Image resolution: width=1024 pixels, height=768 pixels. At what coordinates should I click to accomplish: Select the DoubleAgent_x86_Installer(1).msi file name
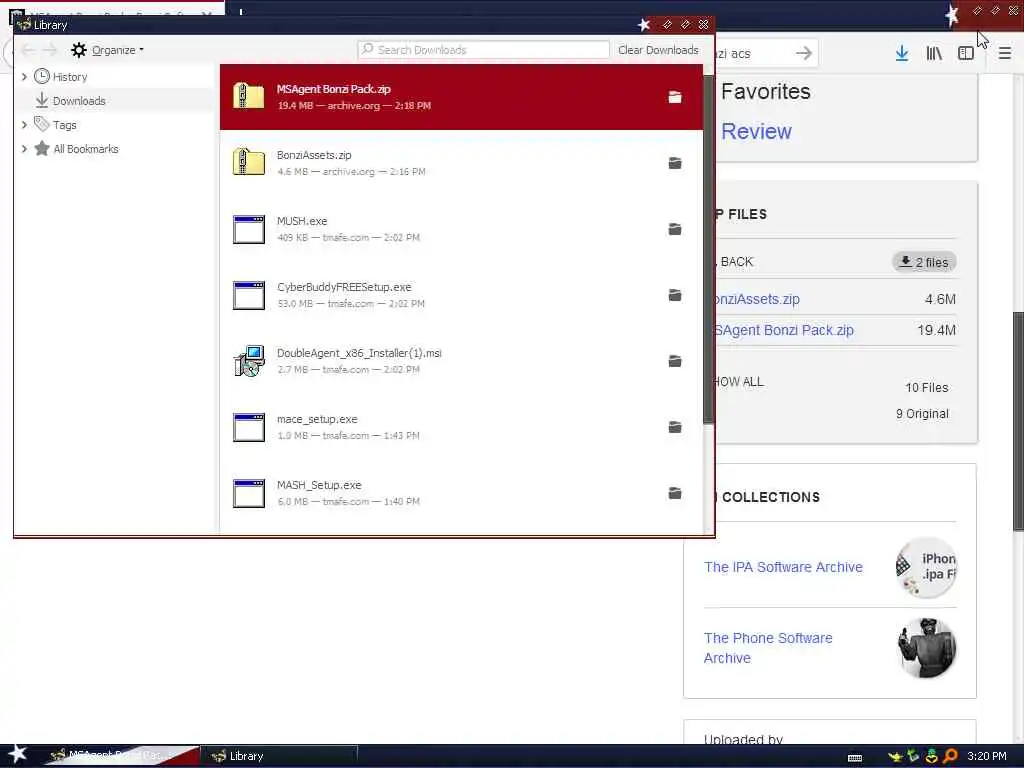[359, 353]
